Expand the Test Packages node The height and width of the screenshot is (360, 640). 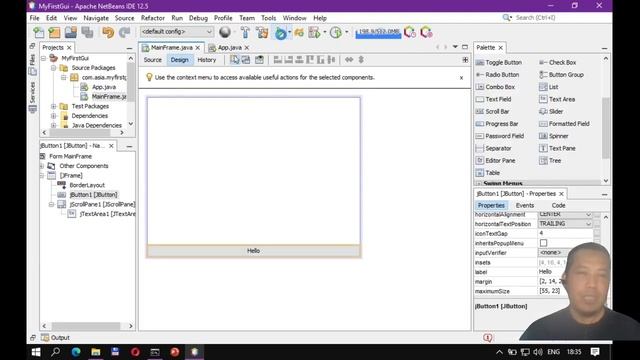tap(53, 106)
